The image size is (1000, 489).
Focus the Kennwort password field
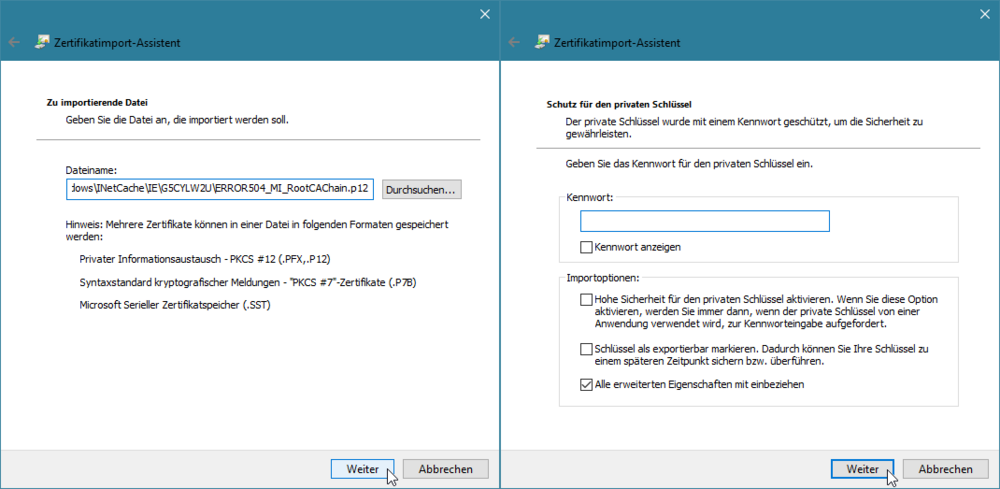[x=705, y=221]
